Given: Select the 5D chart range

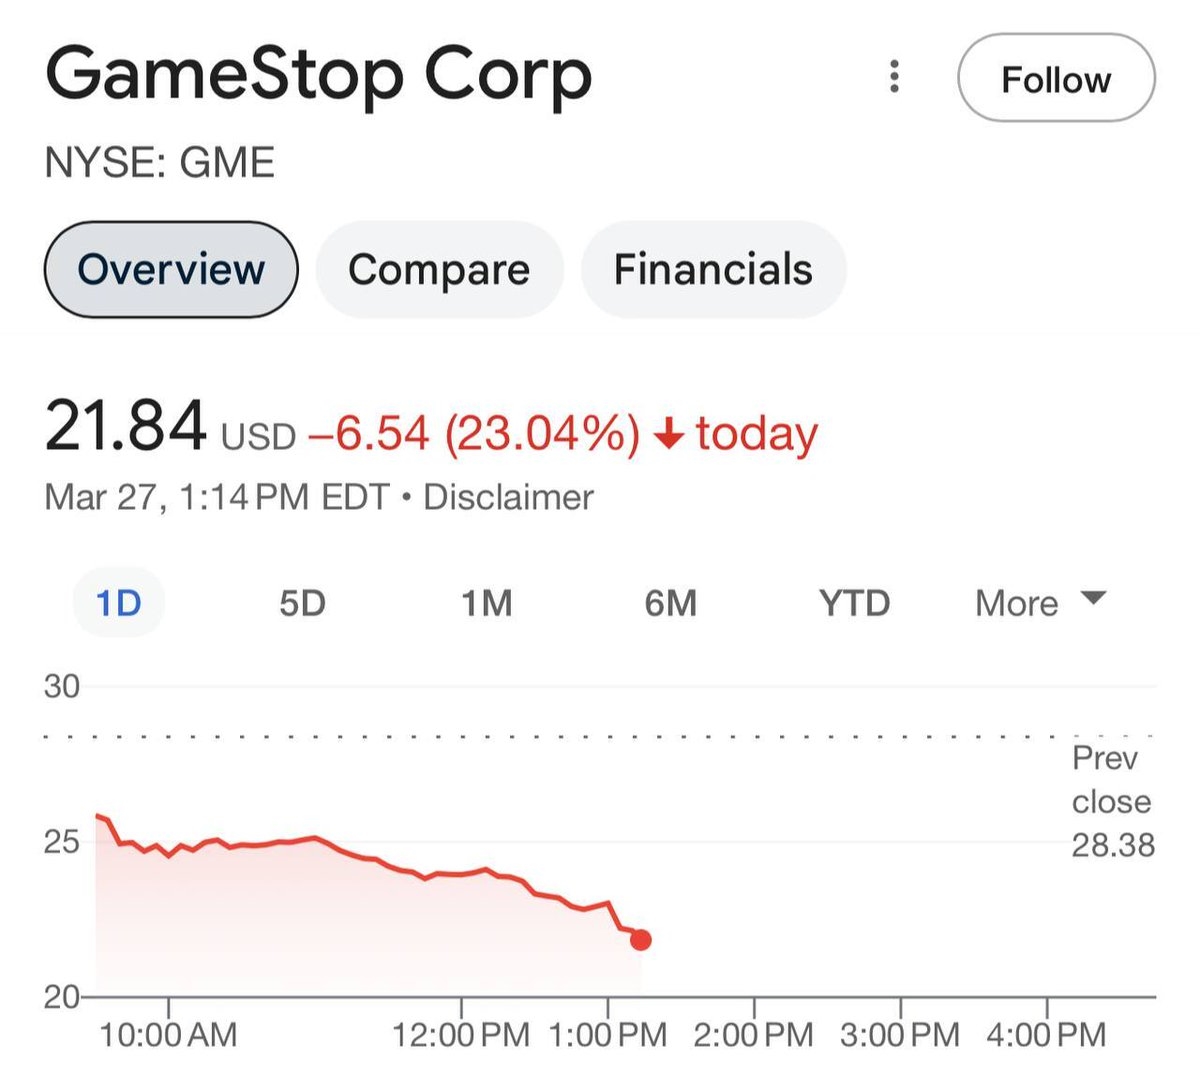Looking at the screenshot, I should pyautogui.click(x=302, y=603).
